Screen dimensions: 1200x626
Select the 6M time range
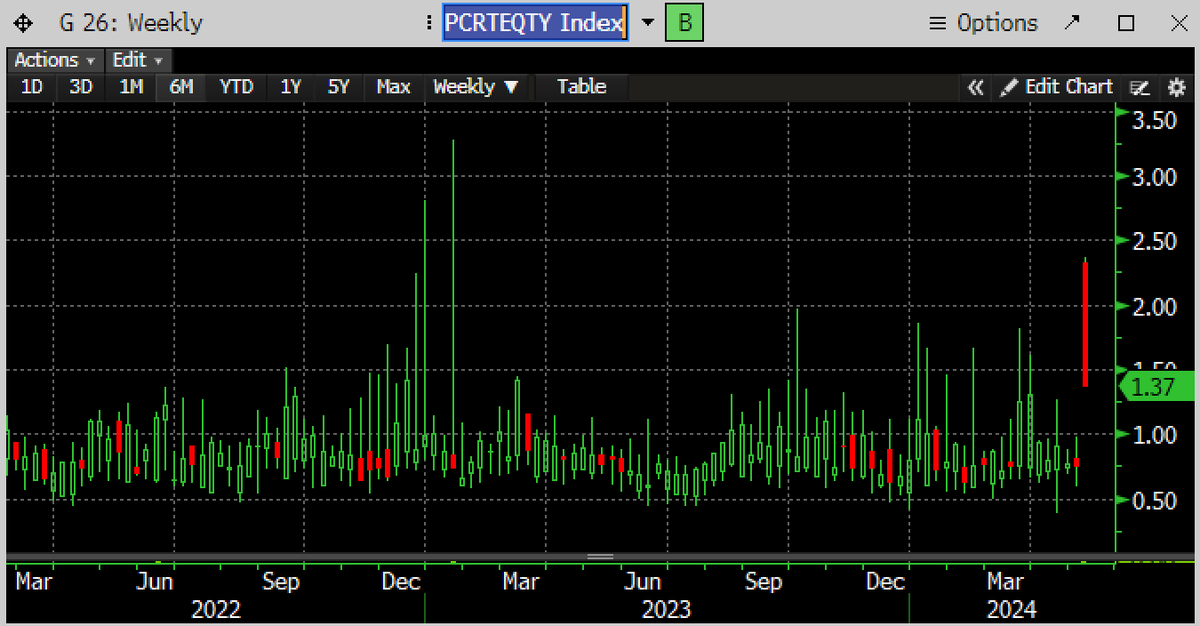(x=181, y=87)
